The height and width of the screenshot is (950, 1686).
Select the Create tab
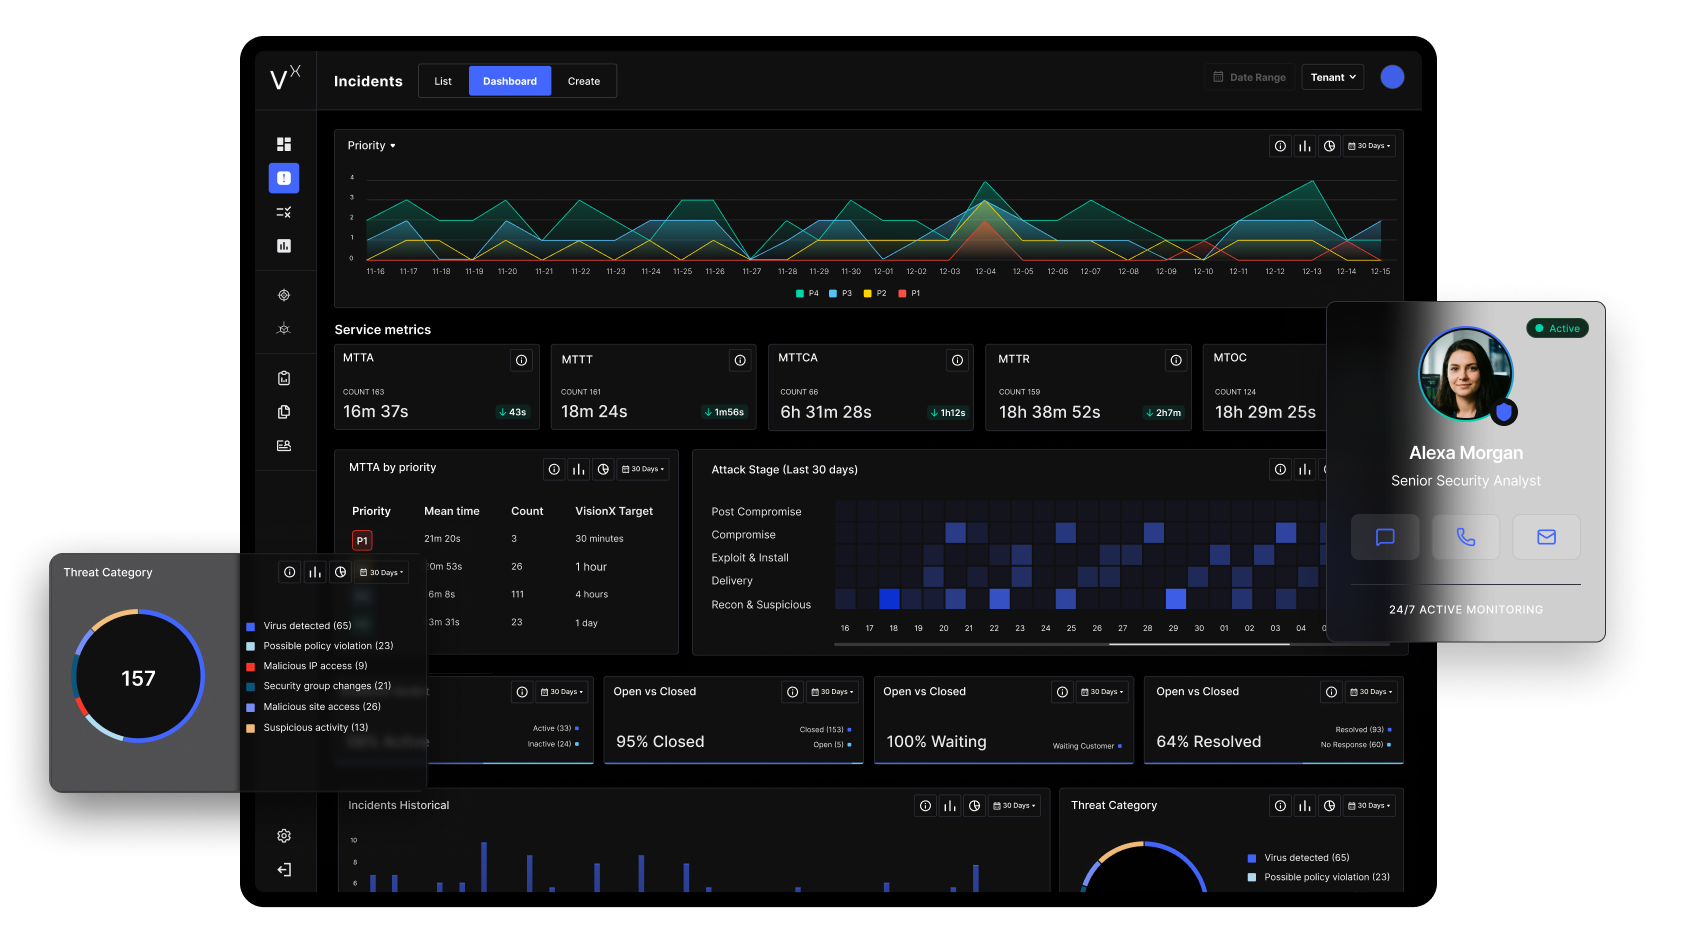584,80
